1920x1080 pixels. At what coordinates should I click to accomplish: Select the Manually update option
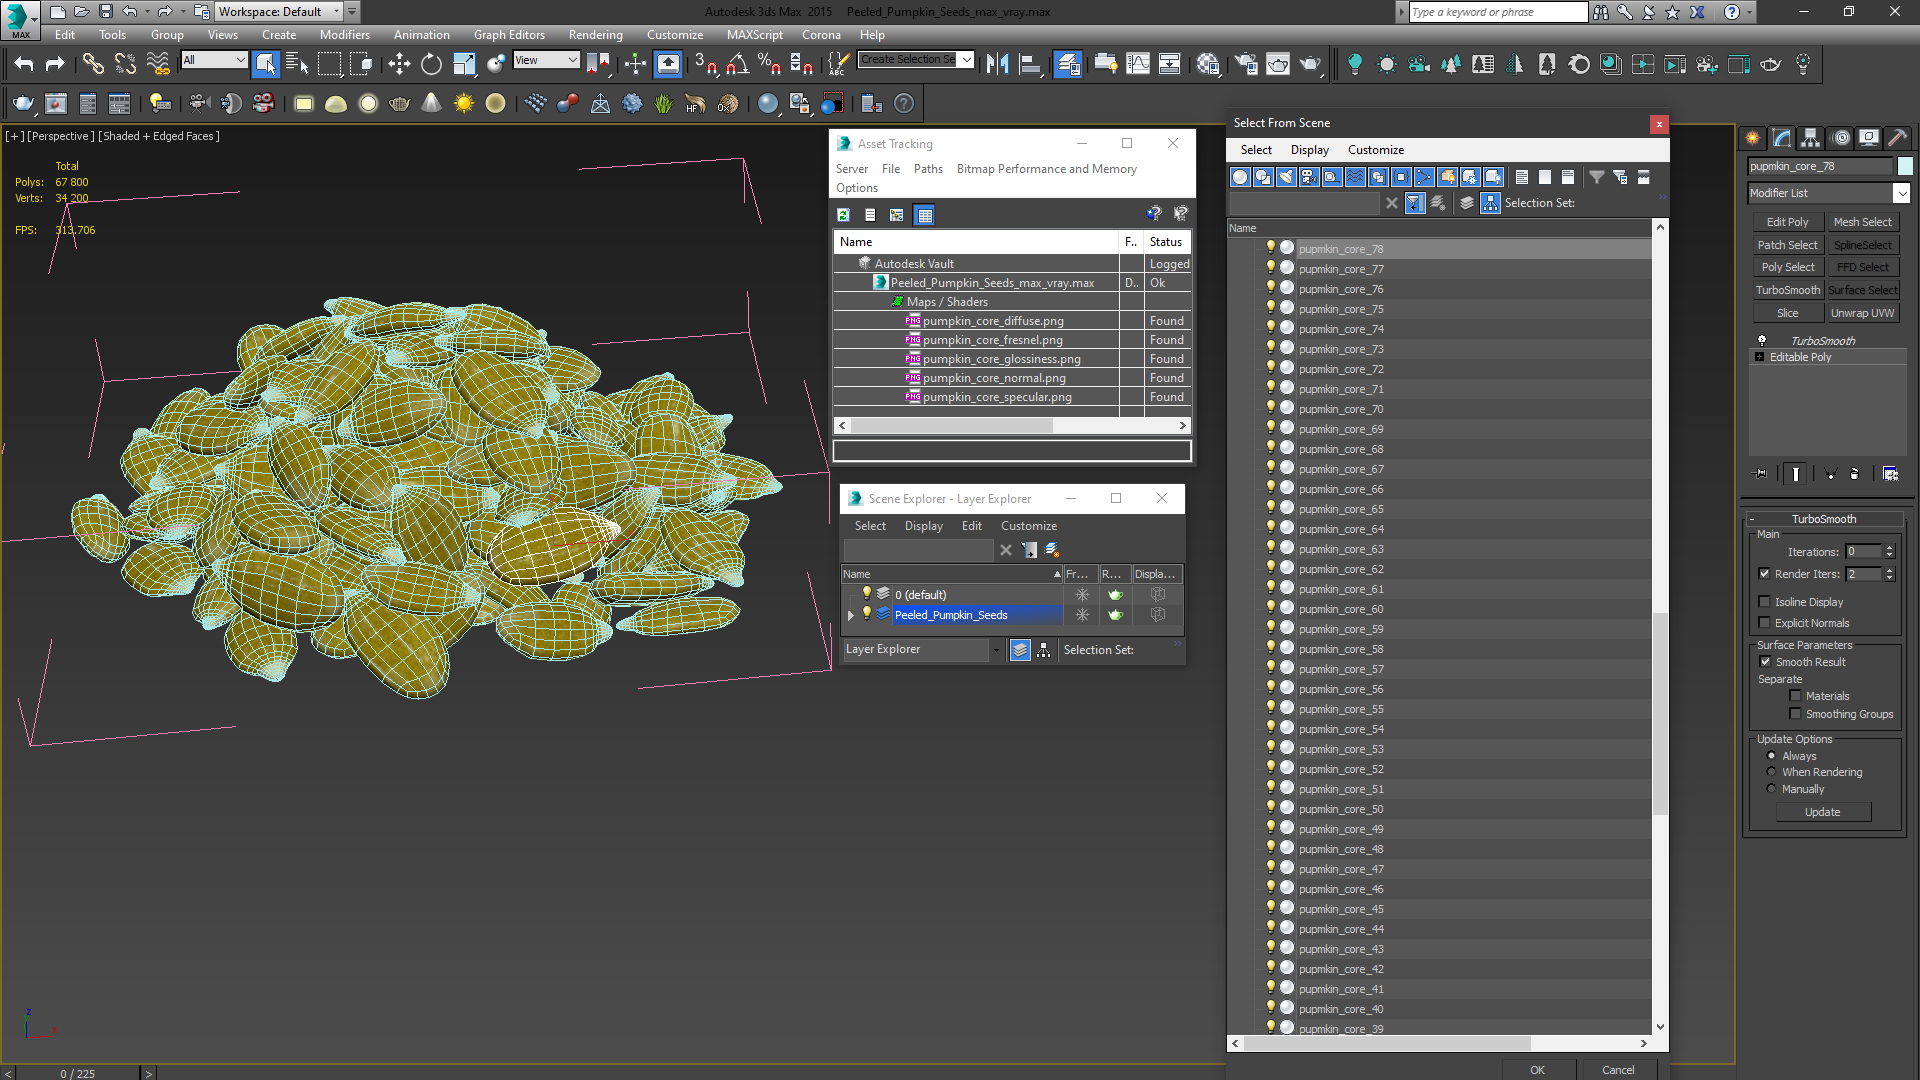(x=1771, y=789)
